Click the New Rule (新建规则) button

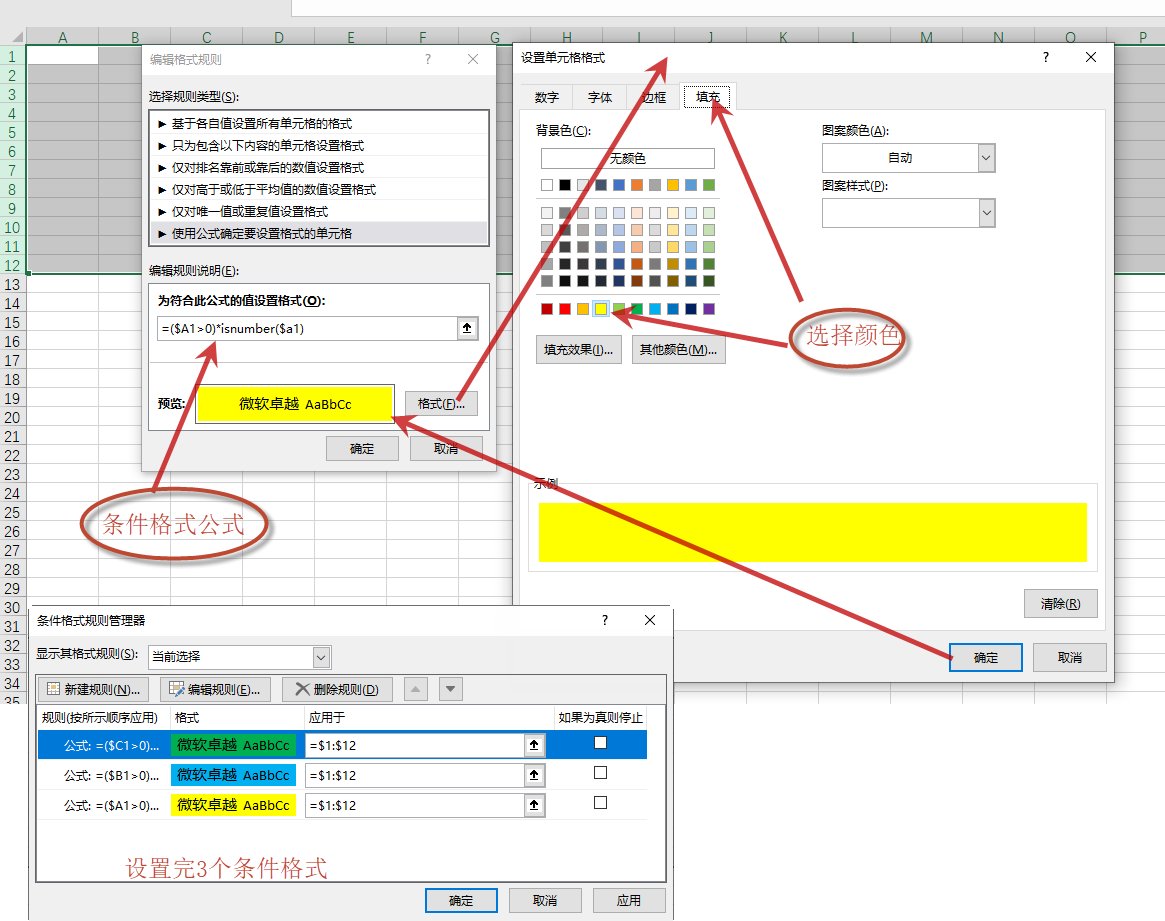point(94,689)
